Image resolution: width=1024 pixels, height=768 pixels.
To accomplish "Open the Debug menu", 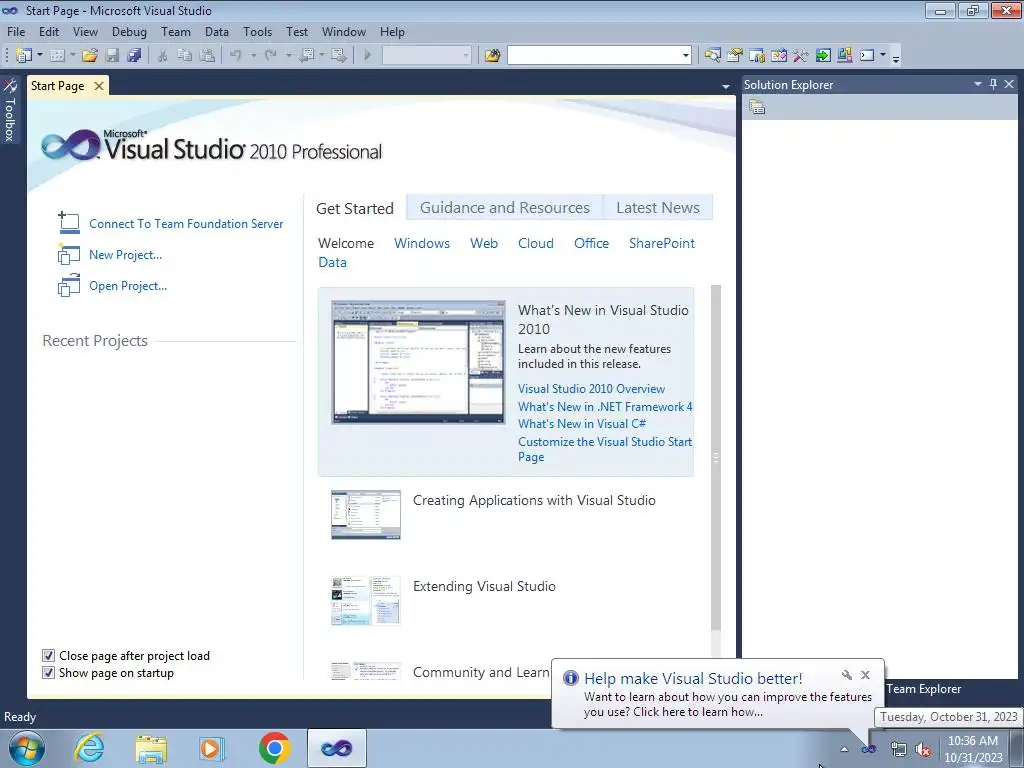I will [129, 32].
